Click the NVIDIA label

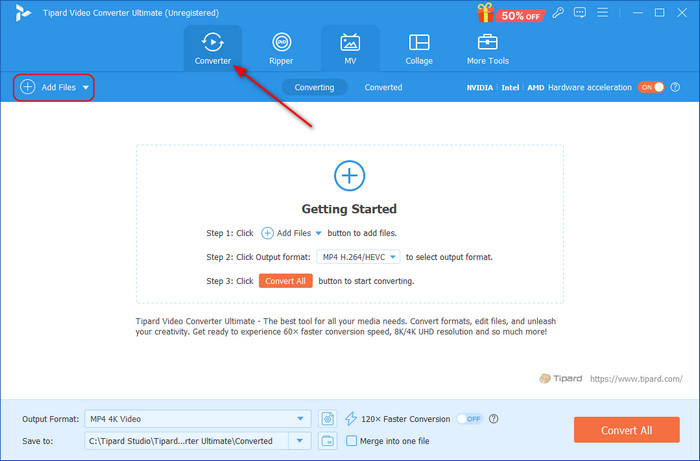(x=479, y=87)
